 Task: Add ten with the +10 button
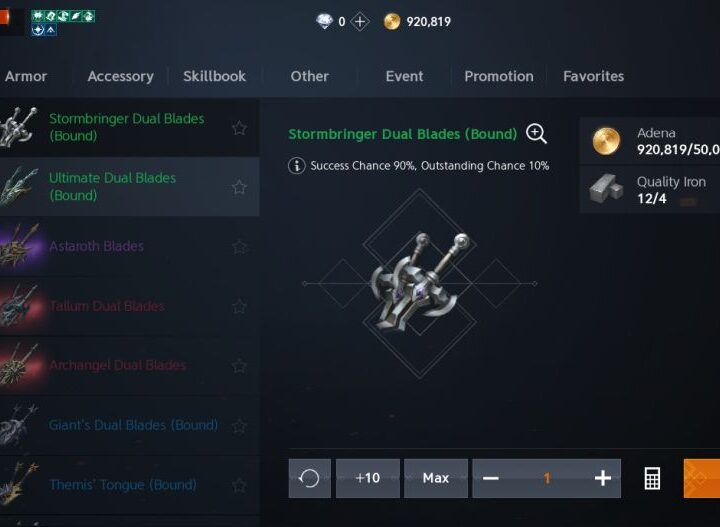point(368,478)
